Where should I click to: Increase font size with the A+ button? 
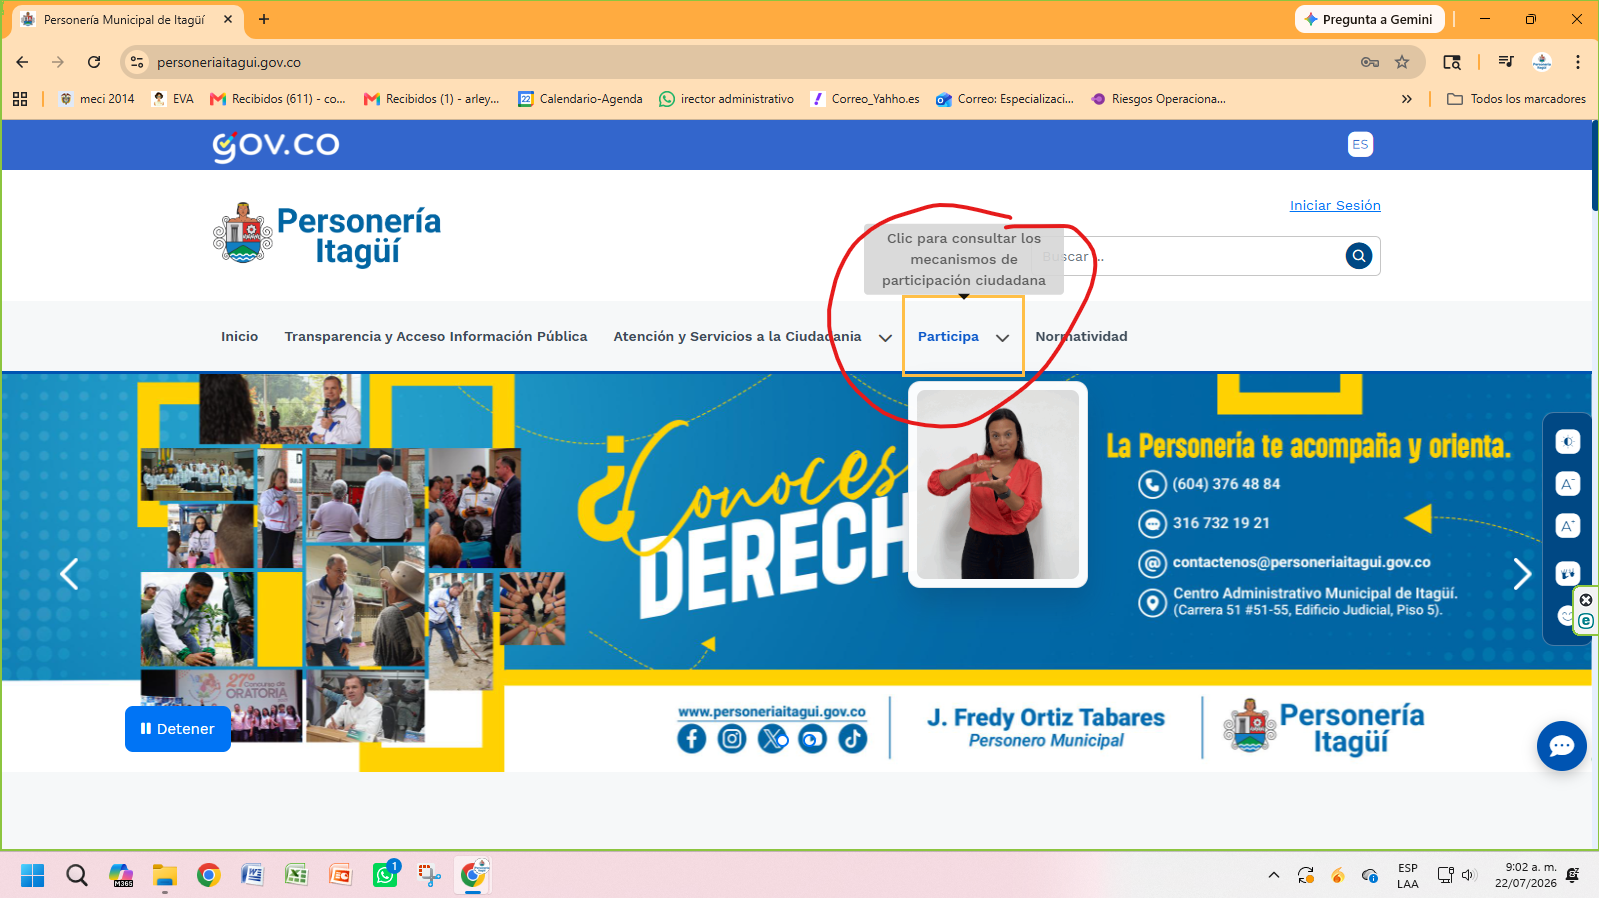[1567, 526]
